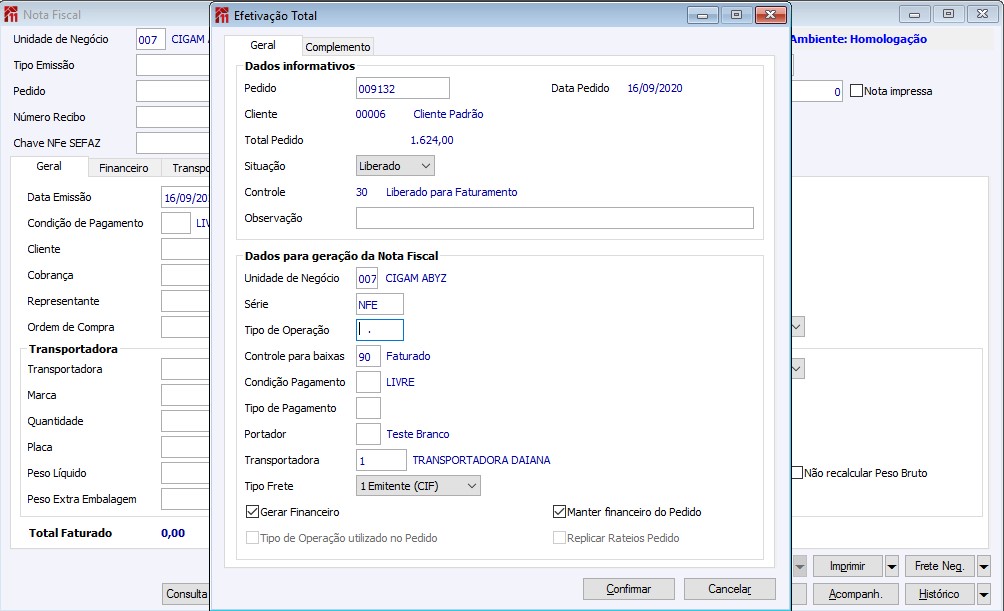1004x611 pixels.
Task: Click the Total Faturado value 0,00
Action: (x=173, y=533)
